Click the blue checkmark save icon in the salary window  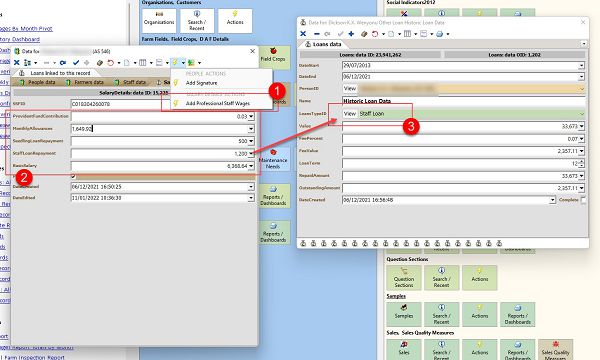(x=76, y=62)
